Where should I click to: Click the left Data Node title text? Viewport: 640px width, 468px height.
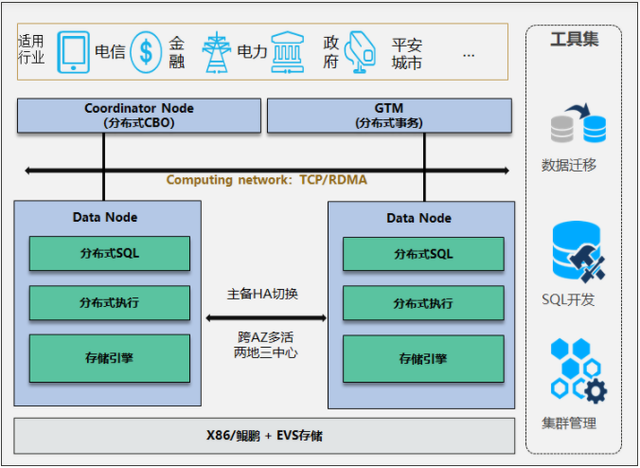tap(105, 217)
